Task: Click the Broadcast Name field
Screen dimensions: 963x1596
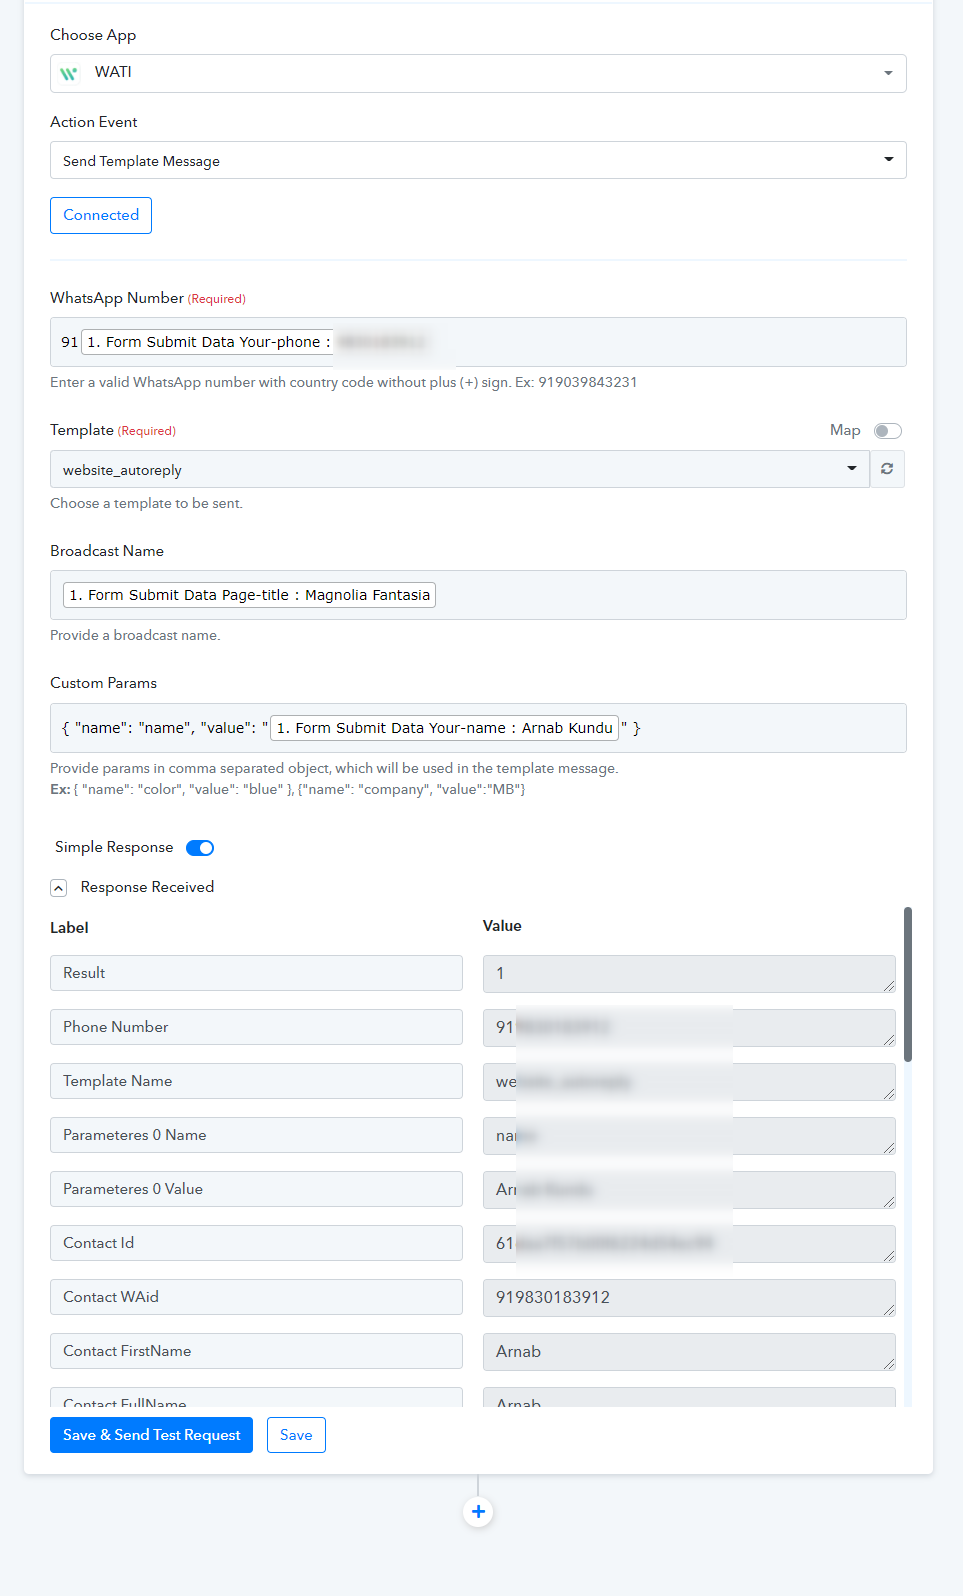Action: click(478, 595)
